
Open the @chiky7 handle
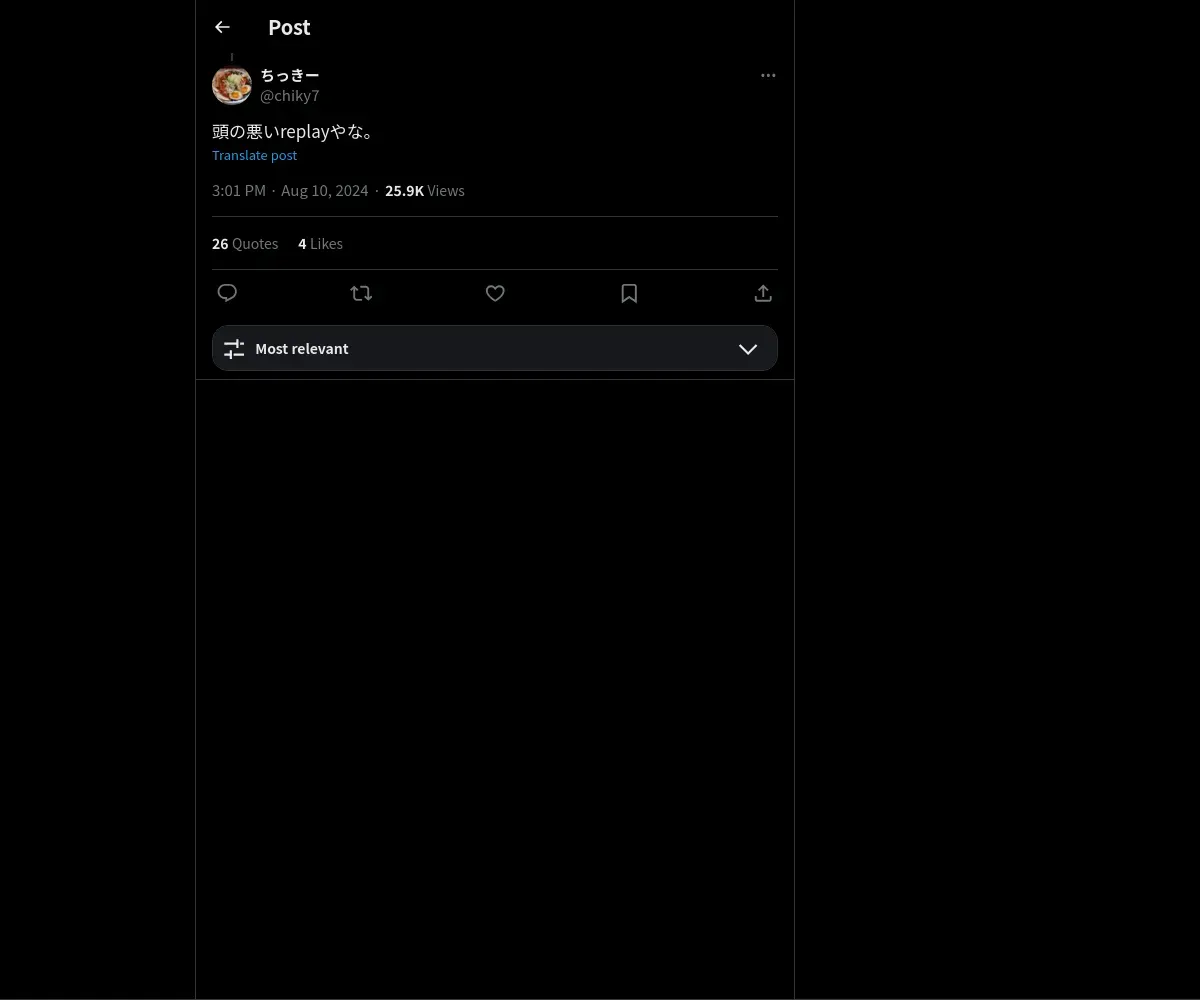(x=290, y=96)
